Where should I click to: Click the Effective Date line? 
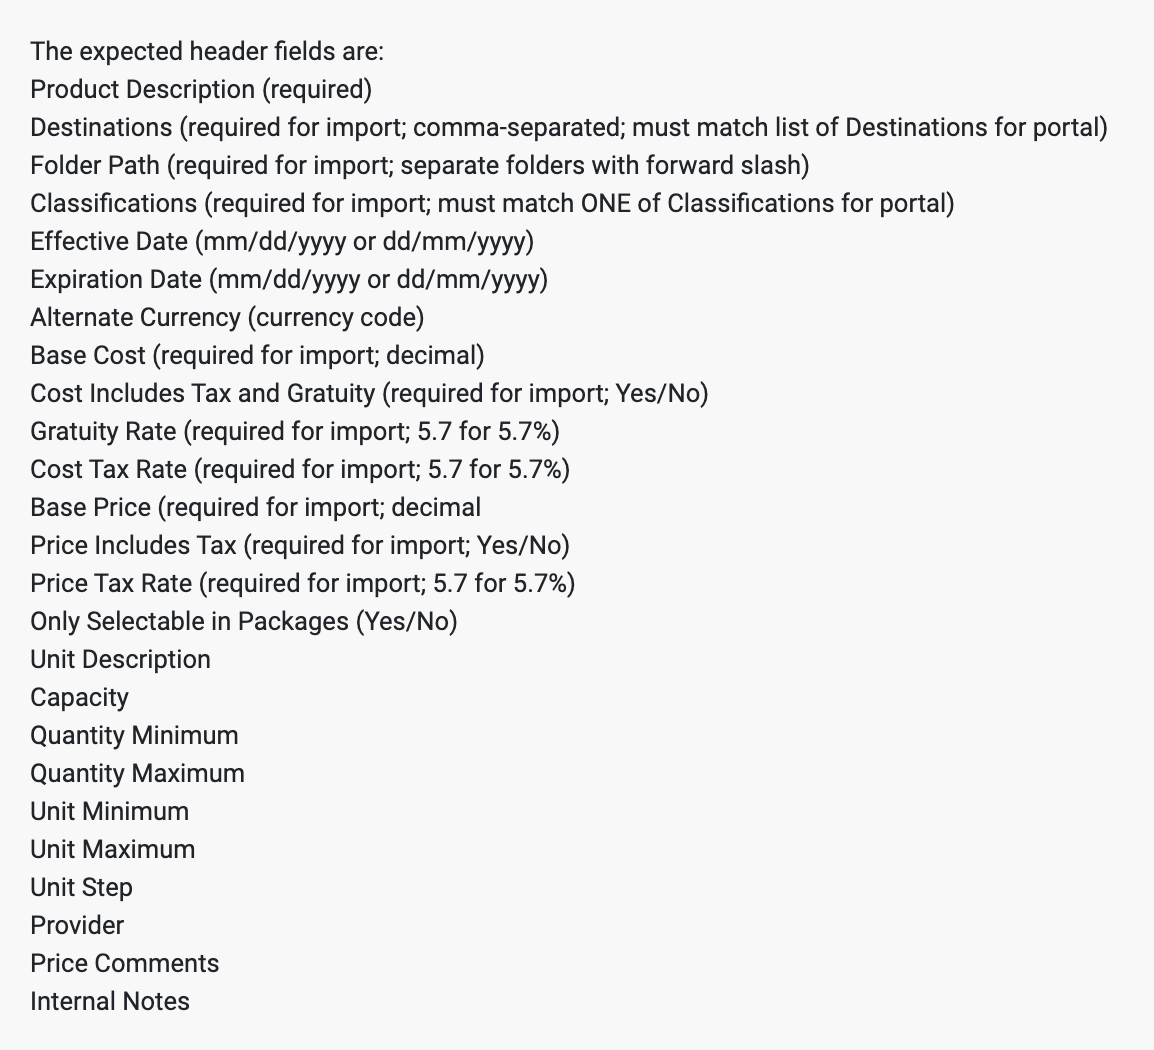tap(282, 242)
